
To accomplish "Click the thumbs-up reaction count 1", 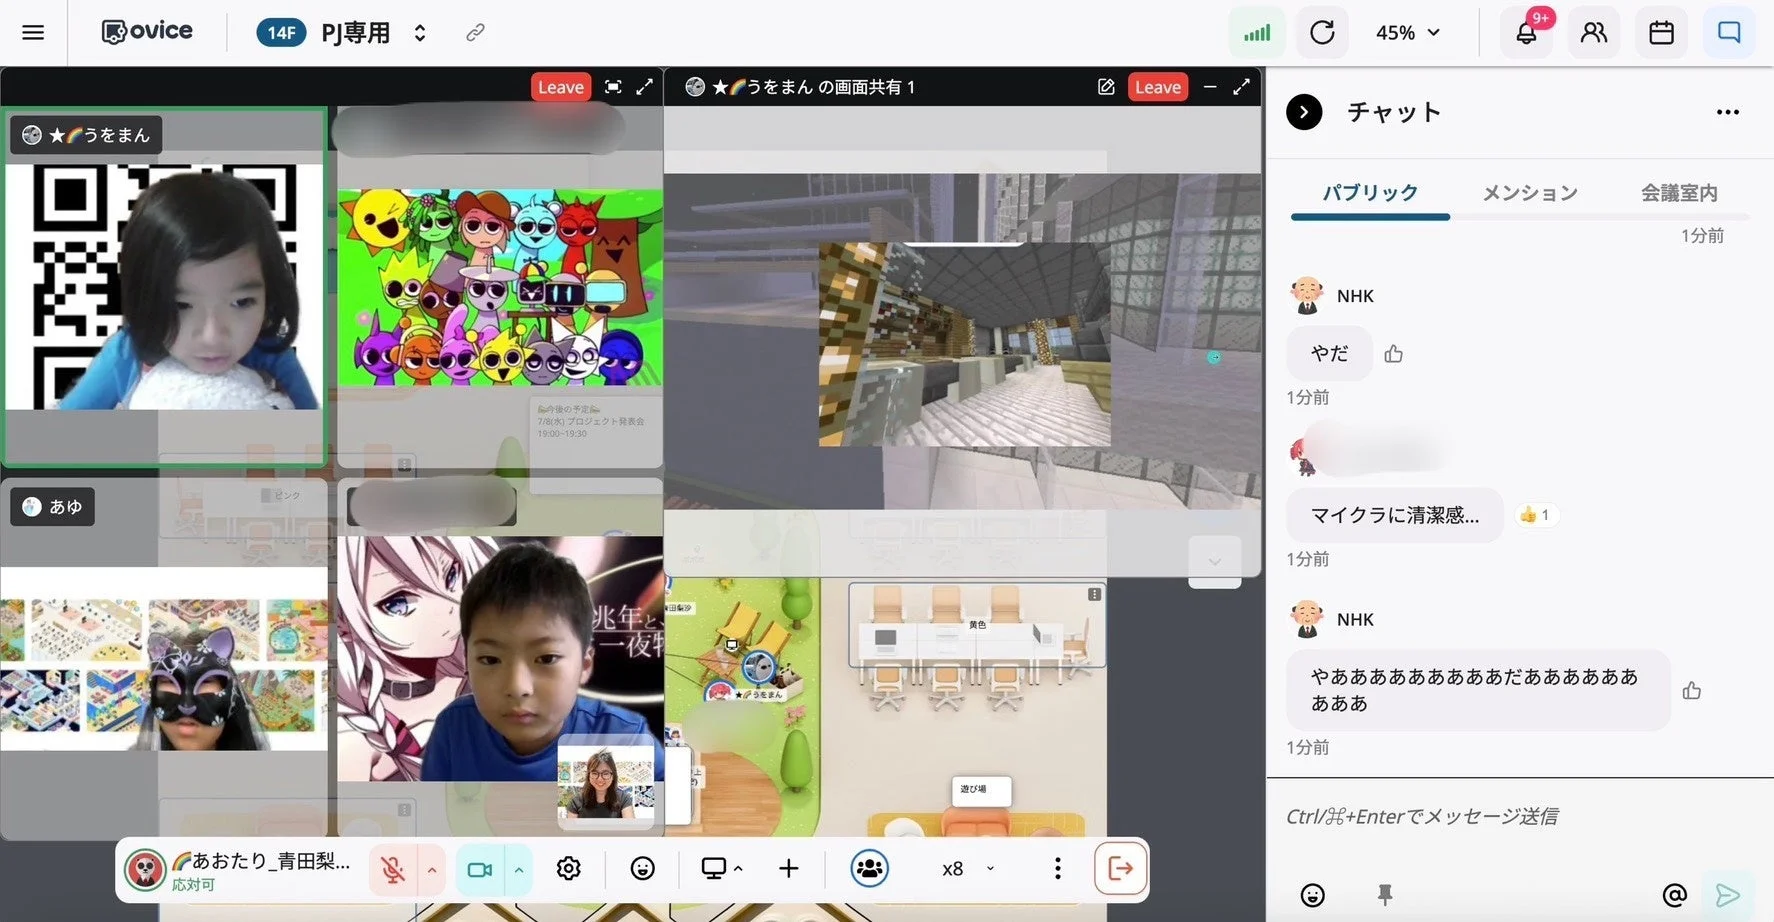I will click(1535, 515).
